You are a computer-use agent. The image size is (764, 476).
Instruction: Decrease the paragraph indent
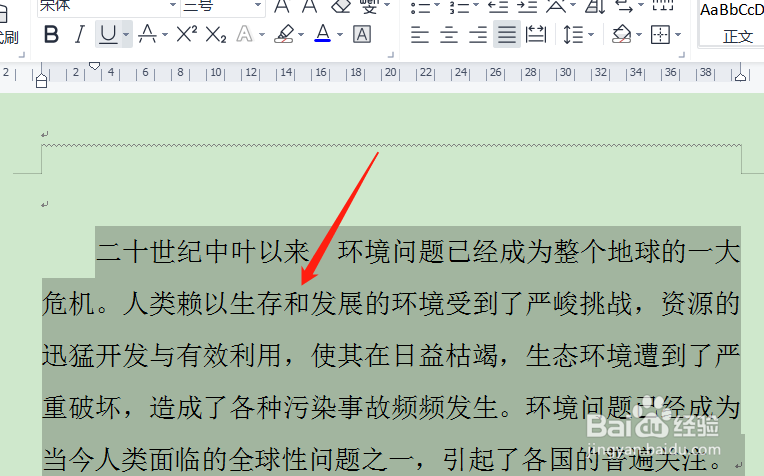point(498,6)
